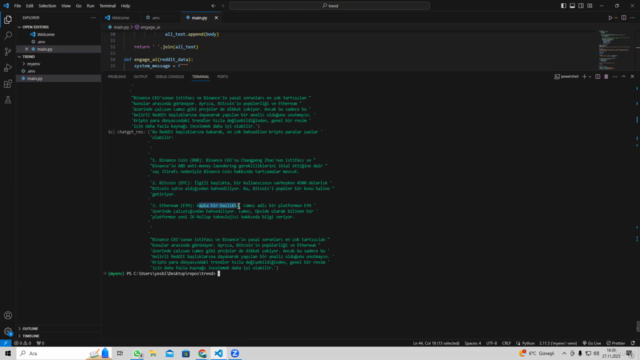
Task: Open the File menu
Action: pyautogui.click(x=17, y=6)
